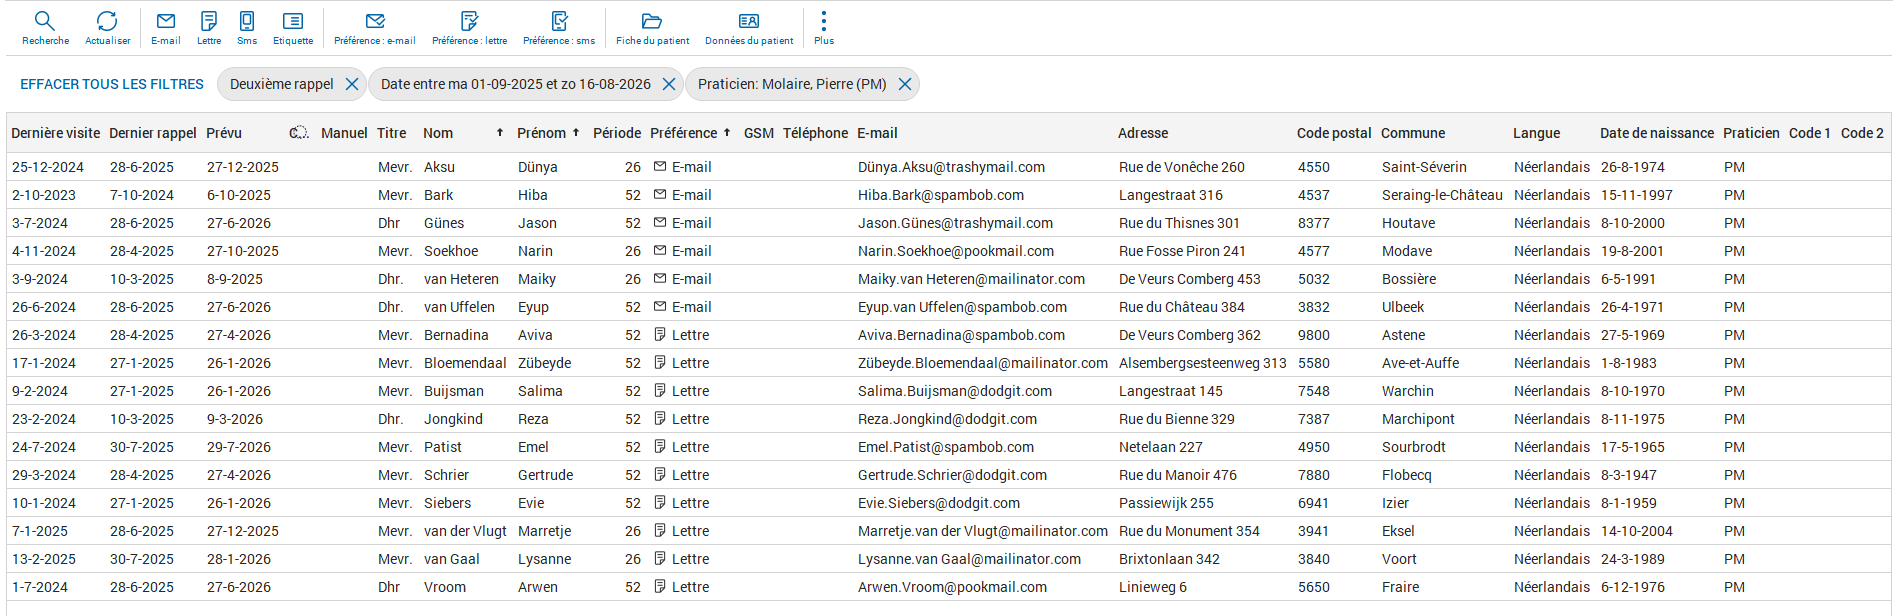Click the dotted circle column header icon
This screenshot has width=1901, height=616.
pyautogui.click(x=298, y=133)
